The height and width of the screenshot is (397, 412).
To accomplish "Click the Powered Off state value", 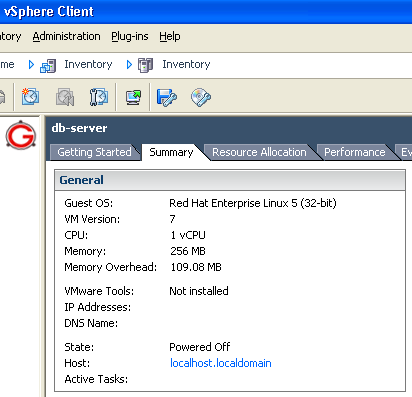I will (200, 347).
